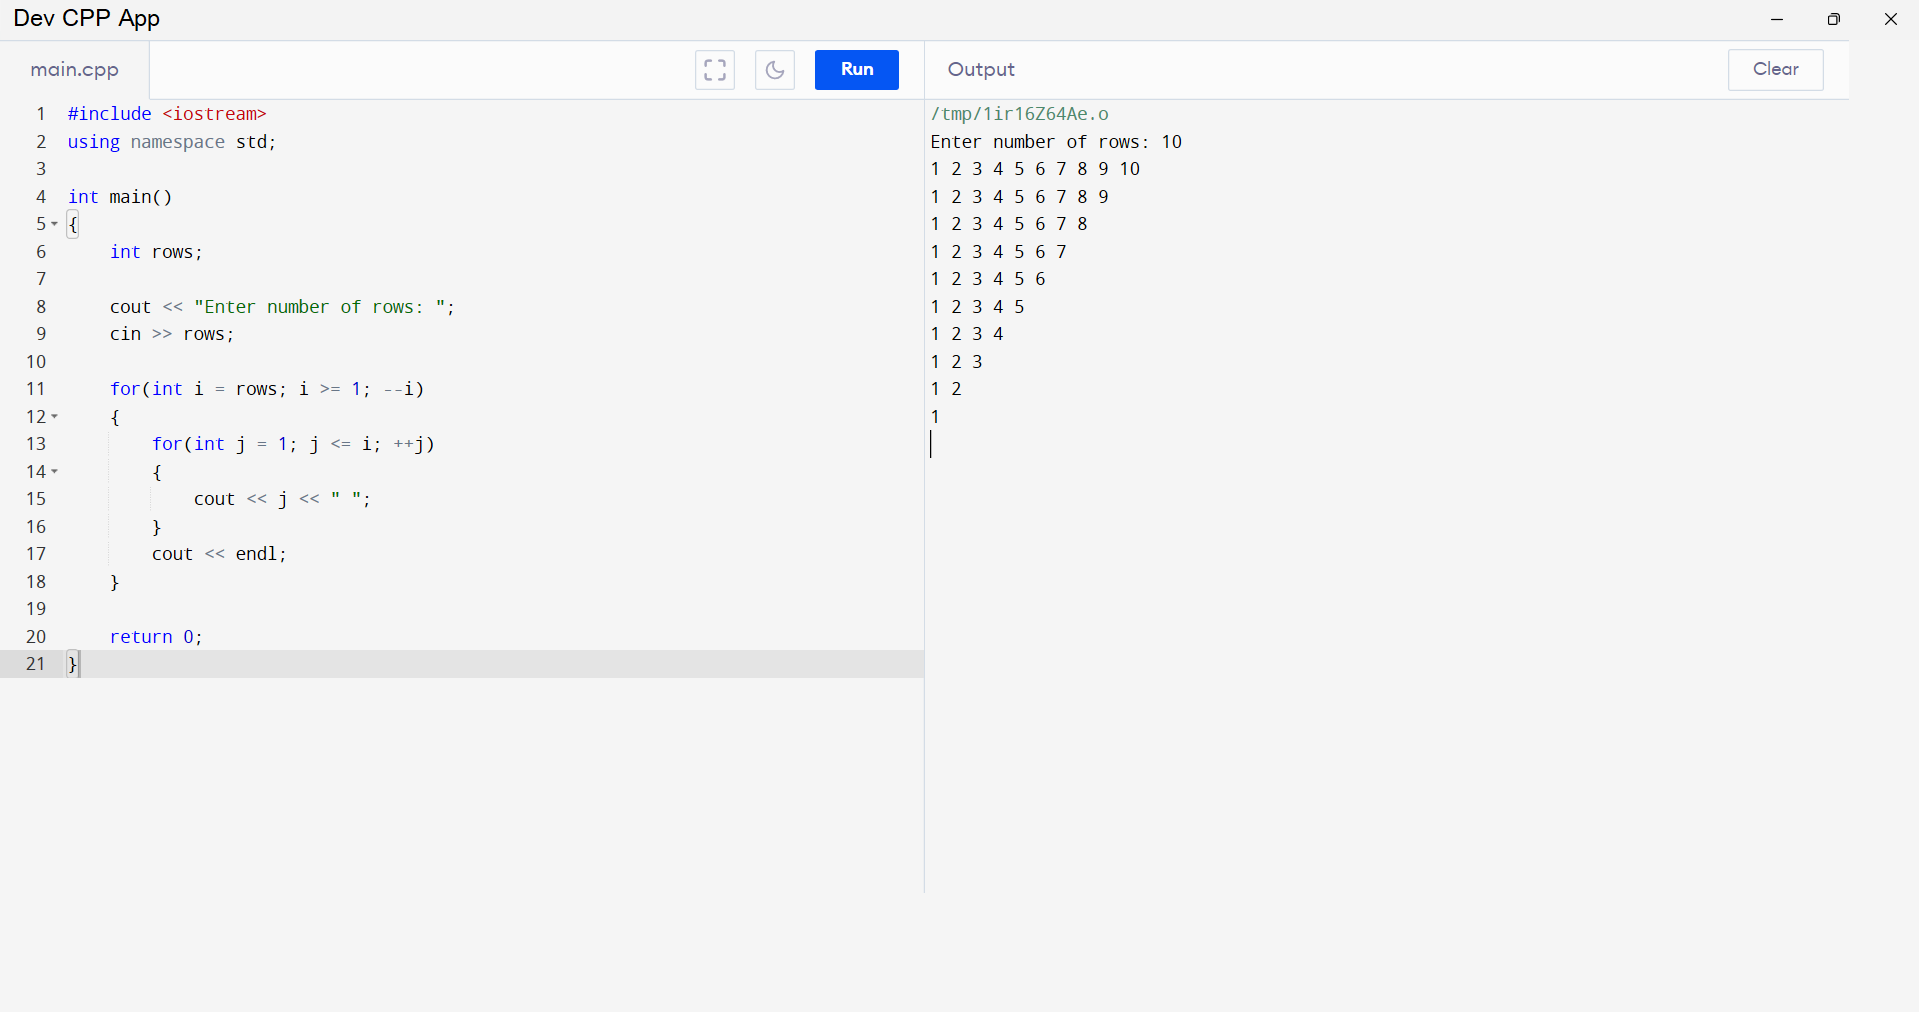Viewport: 1919px width, 1012px height.
Task: Clear the output panel
Action: 1776,70
